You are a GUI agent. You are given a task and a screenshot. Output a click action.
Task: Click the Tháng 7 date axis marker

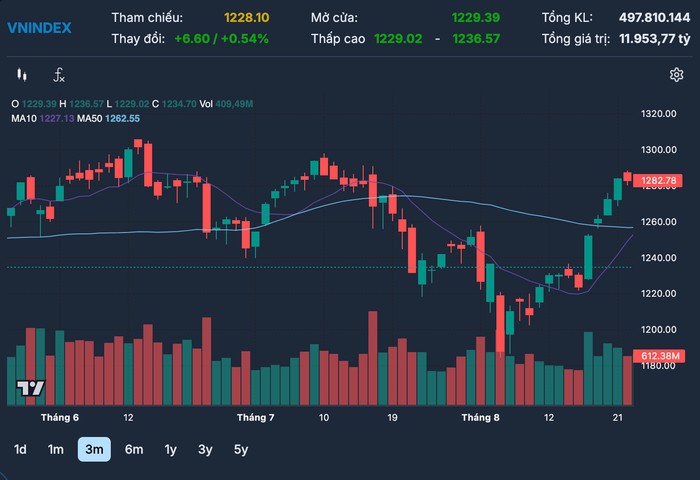coord(255,417)
